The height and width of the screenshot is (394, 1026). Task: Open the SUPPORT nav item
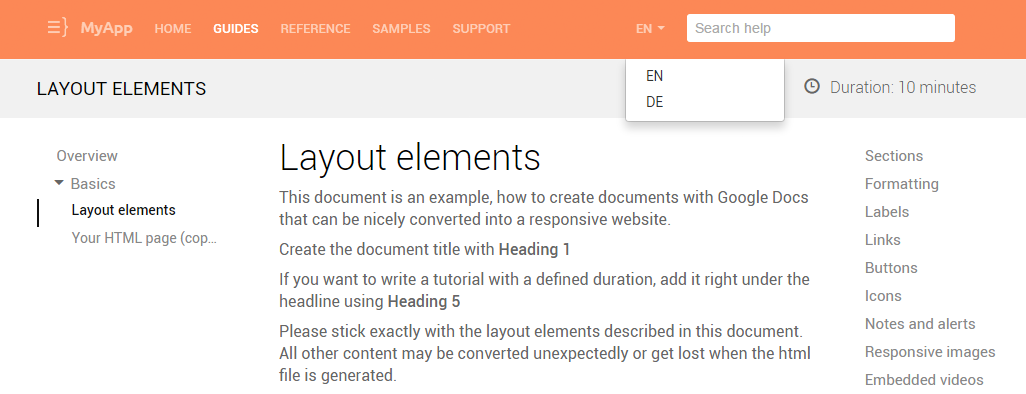tap(481, 29)
